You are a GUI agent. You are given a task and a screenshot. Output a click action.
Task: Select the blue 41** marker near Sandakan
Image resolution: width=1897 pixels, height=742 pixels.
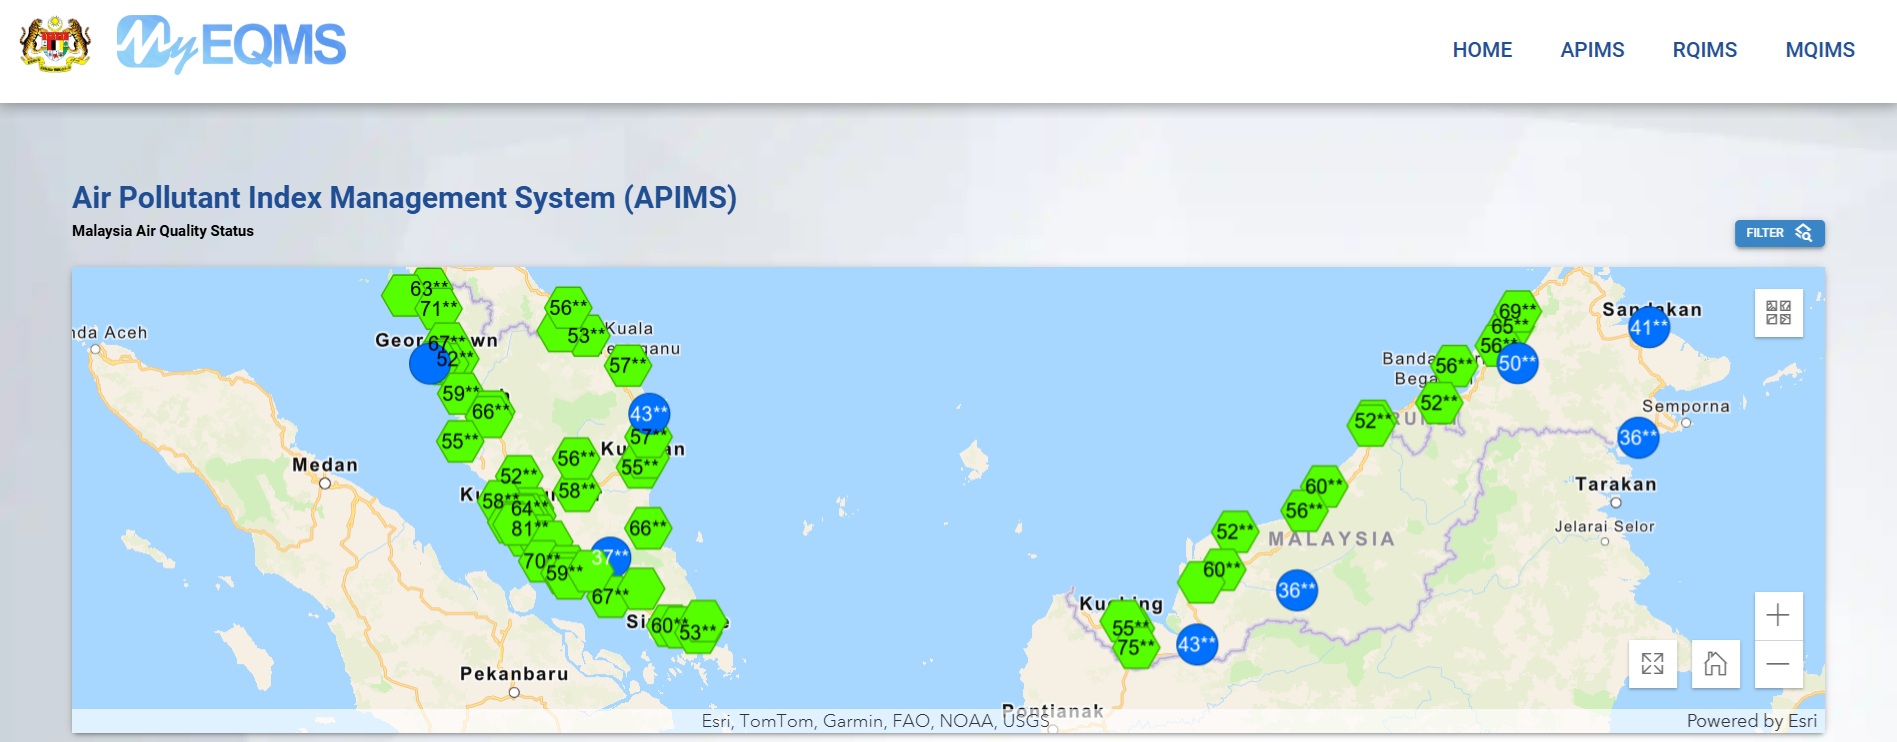pos(1649,327)
